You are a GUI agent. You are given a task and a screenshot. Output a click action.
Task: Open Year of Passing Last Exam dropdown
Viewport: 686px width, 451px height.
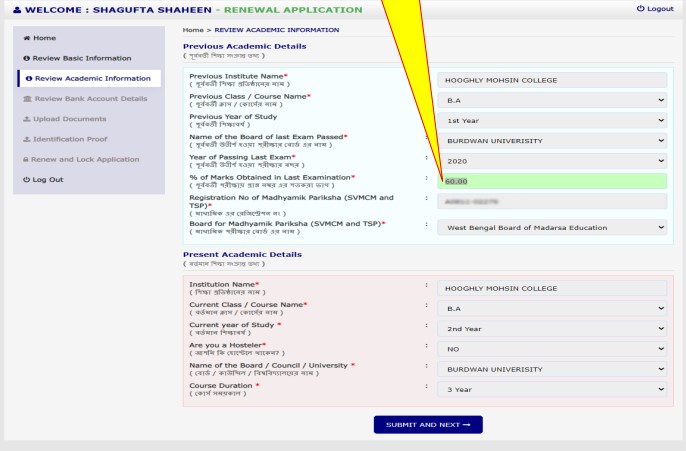pyautogui.click(x=552, y=161)
